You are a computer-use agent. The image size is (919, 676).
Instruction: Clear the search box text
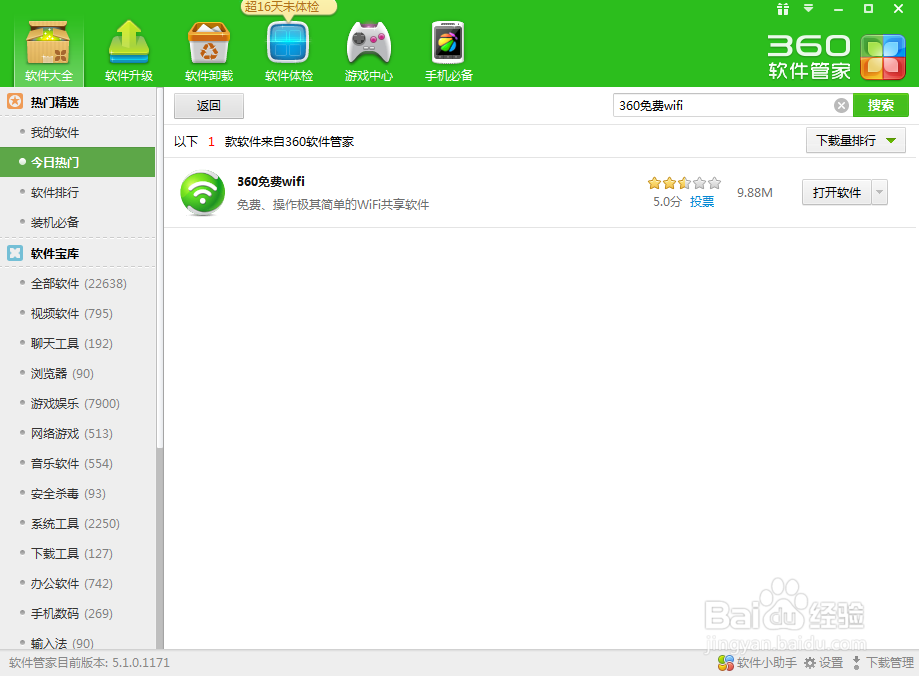pyautogui.click(x=841, y=106)
